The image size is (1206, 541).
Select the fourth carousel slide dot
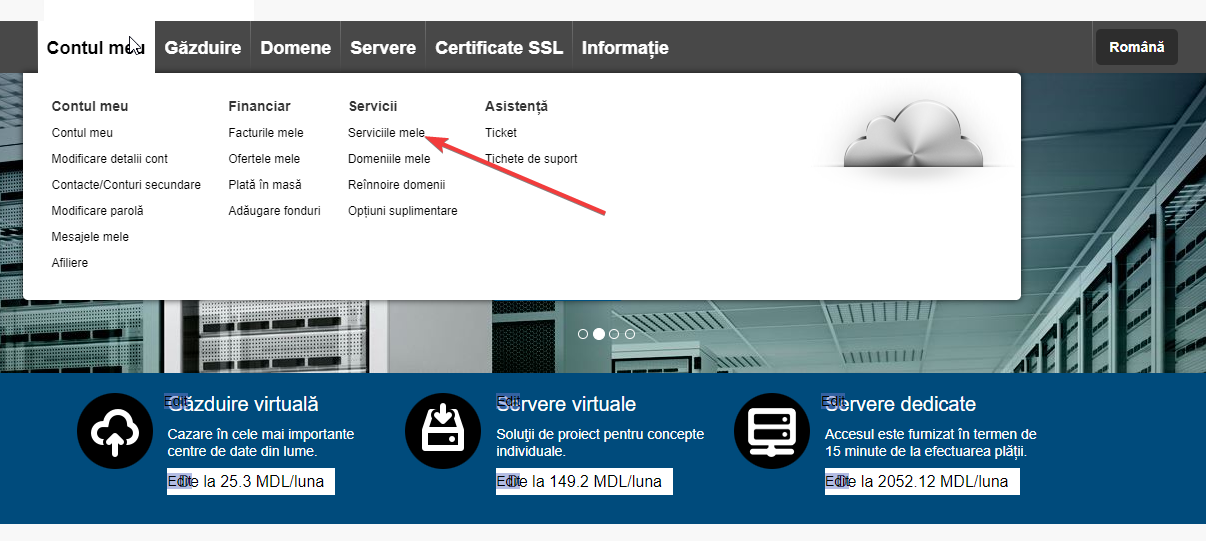click(630, 334)
